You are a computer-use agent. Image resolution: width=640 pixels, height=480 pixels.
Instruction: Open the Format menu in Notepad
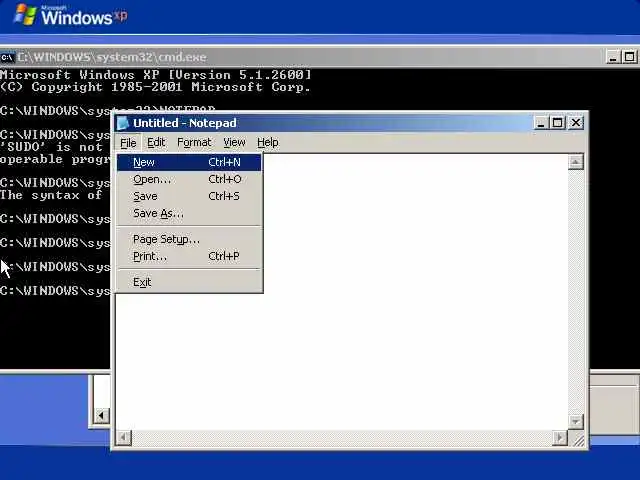[x=194, y=142]
